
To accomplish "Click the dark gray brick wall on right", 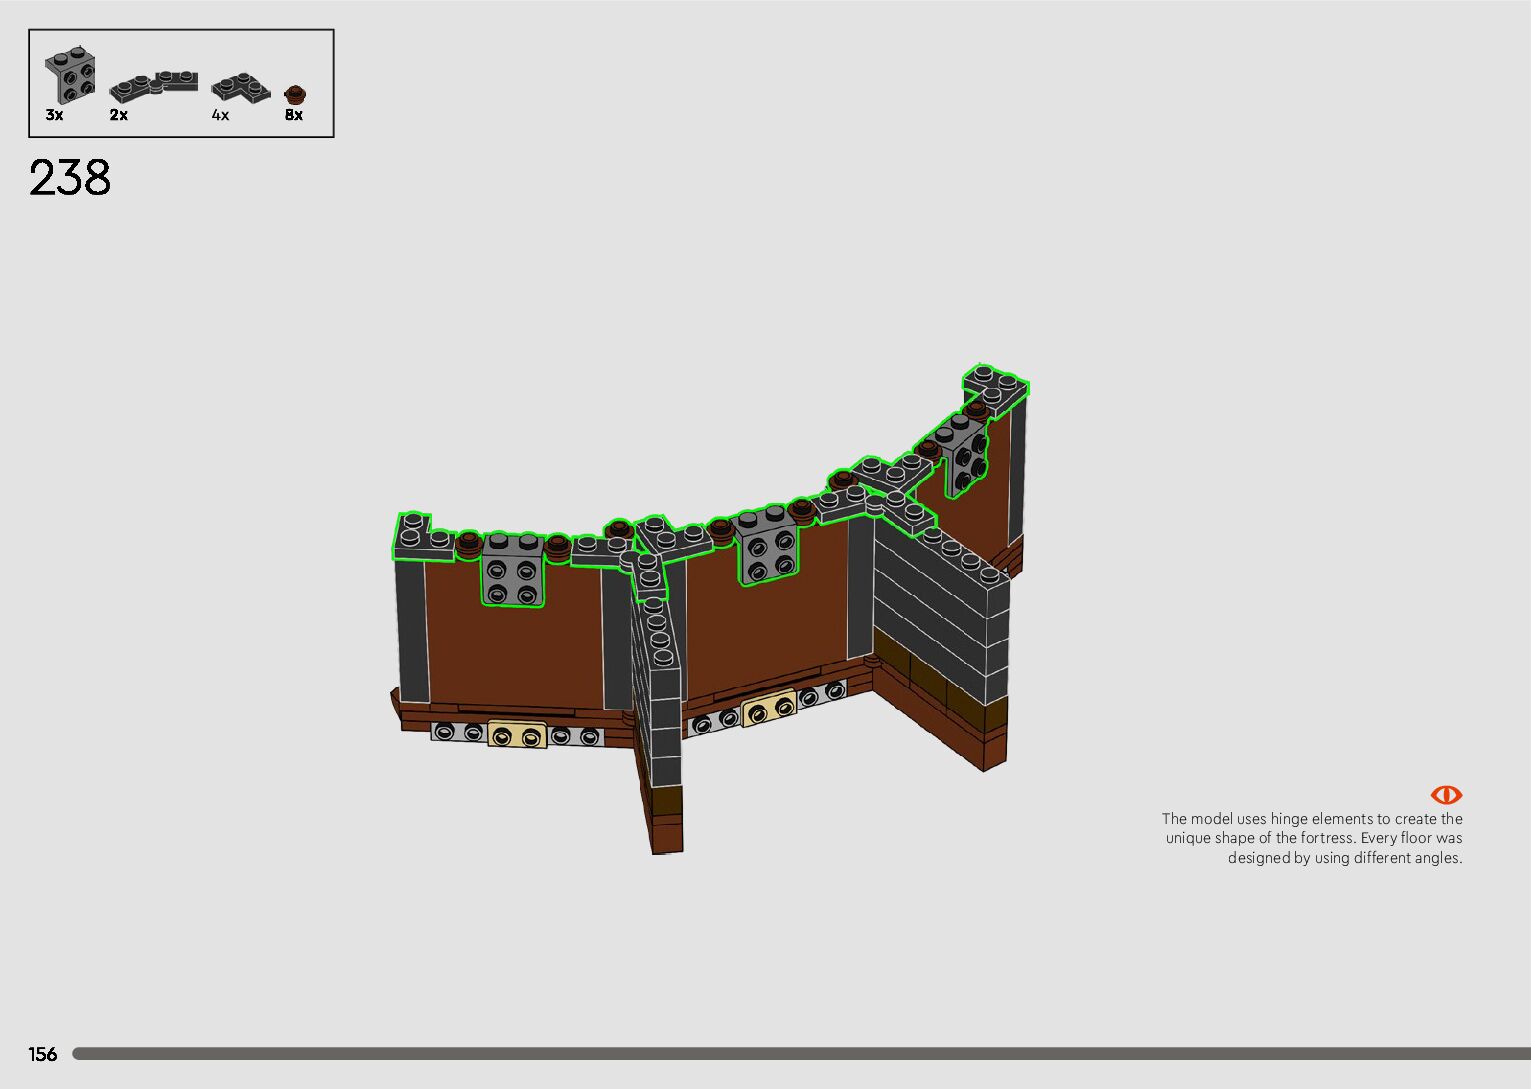I will pos(940,610).
